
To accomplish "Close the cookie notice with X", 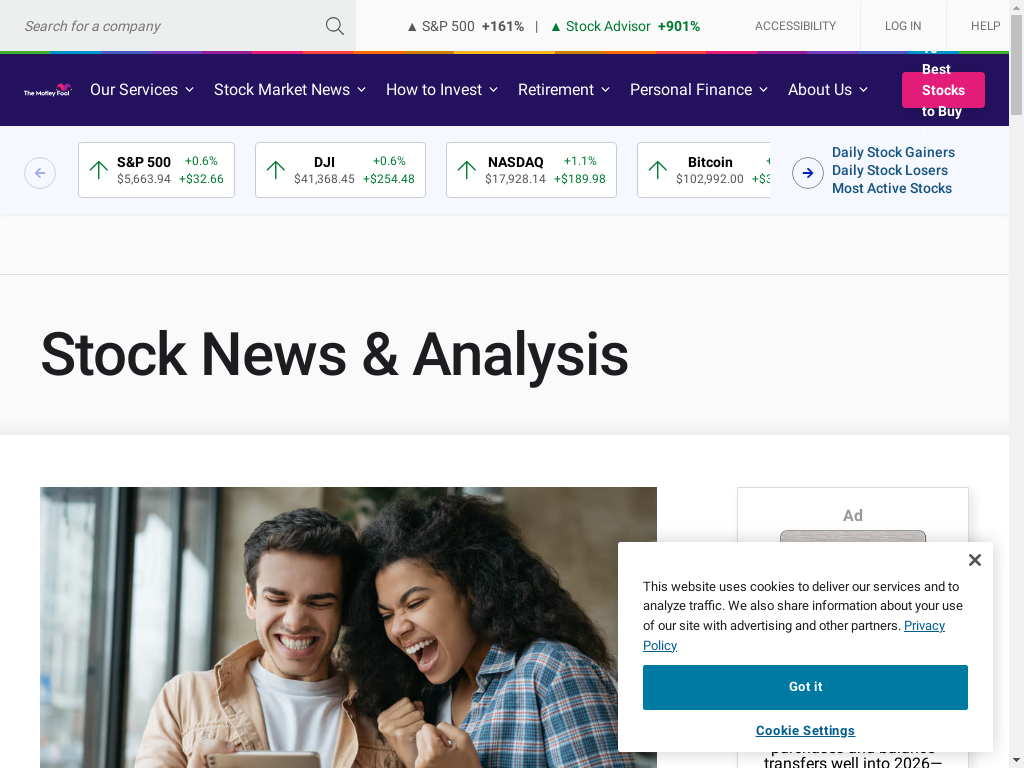I will 974,560.
